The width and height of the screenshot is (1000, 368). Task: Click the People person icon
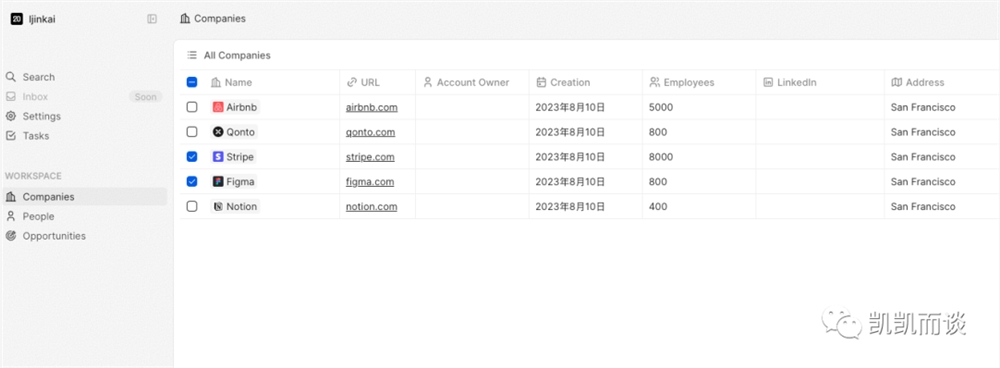coord(11,216)
